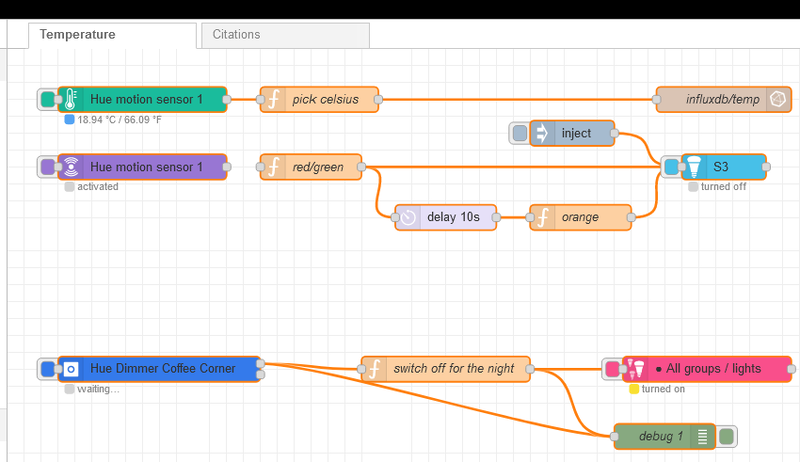Click input port of debug 1 node
The image size is (800, 462).
(614, 437)
